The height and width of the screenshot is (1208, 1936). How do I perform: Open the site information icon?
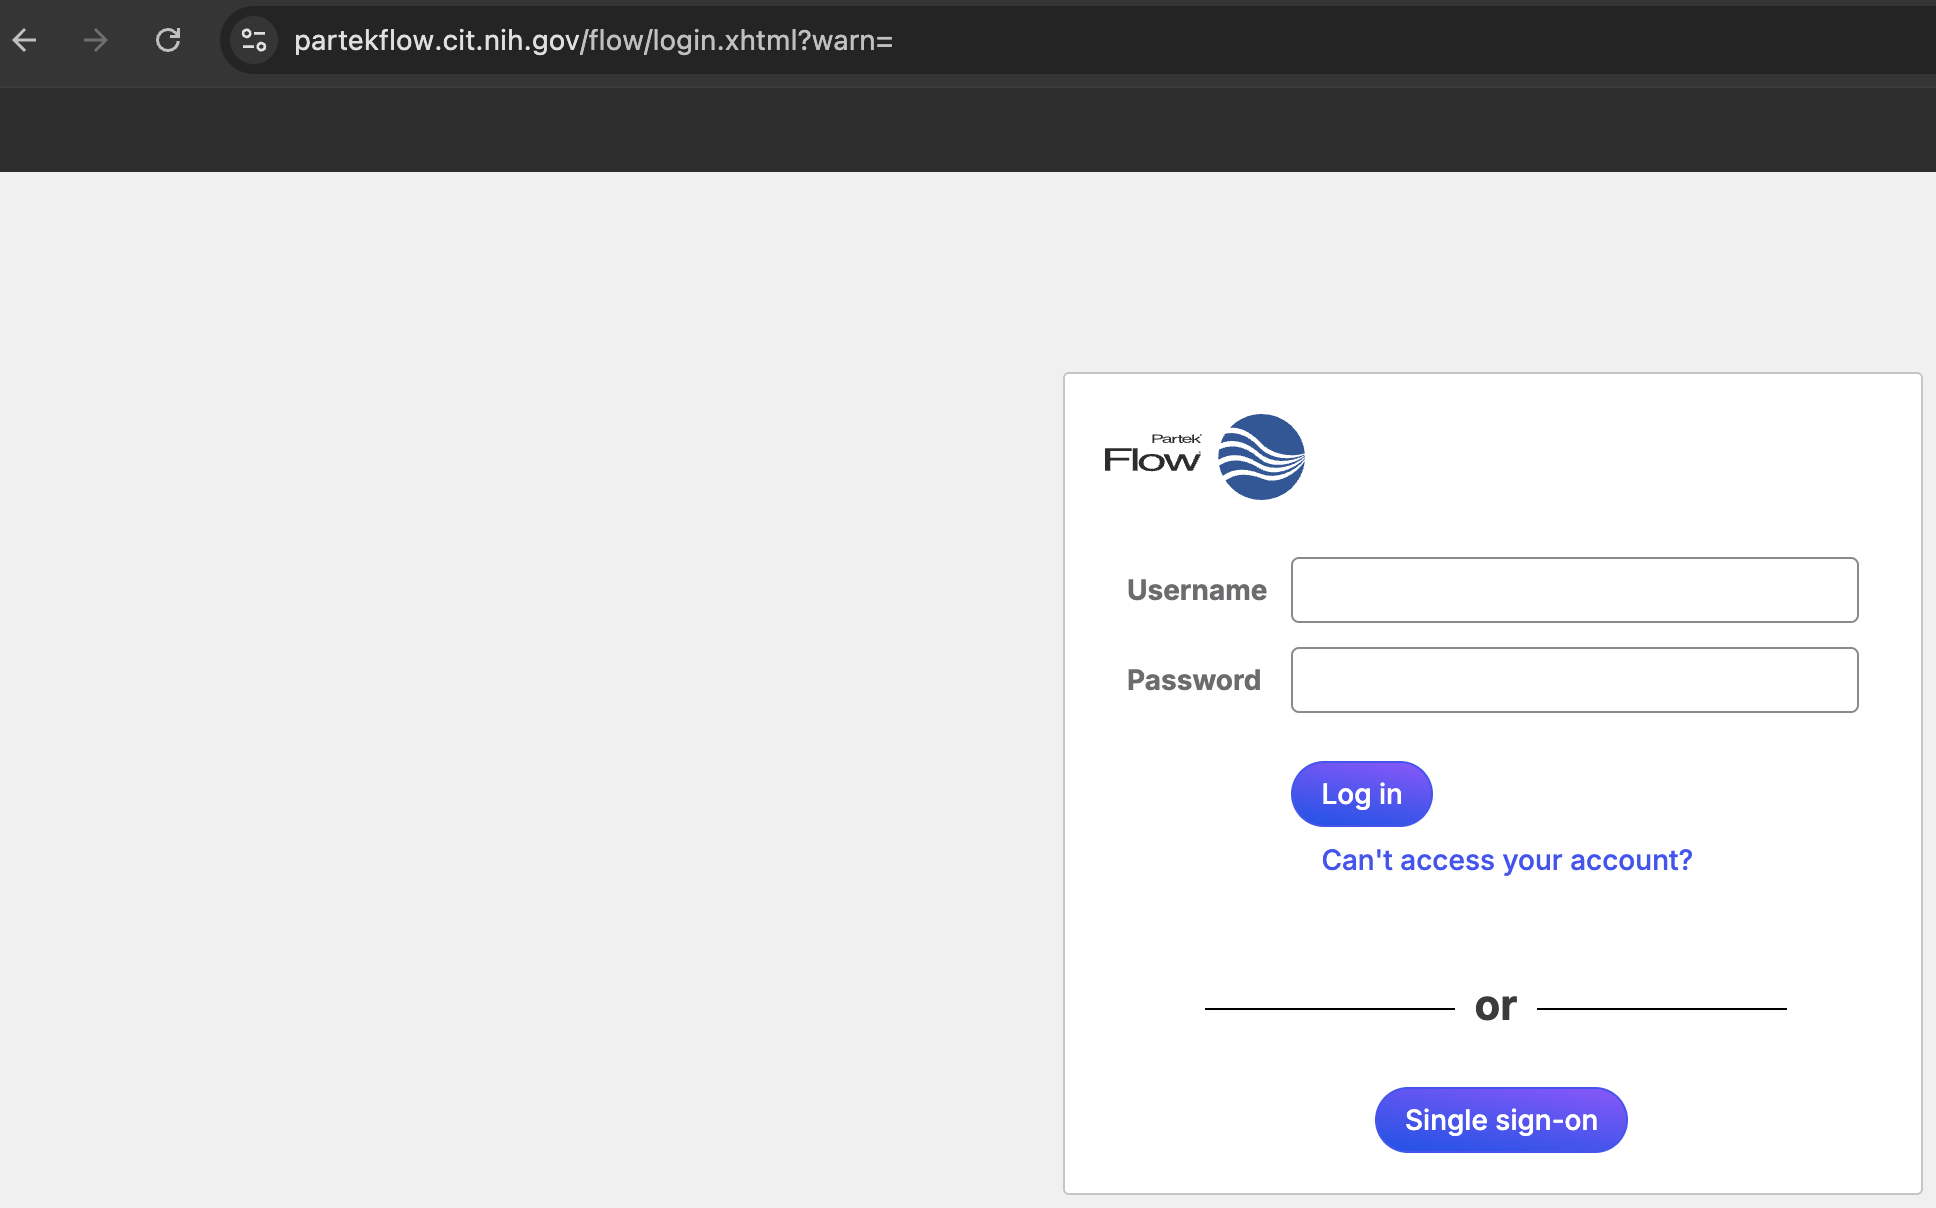[254, 40]
